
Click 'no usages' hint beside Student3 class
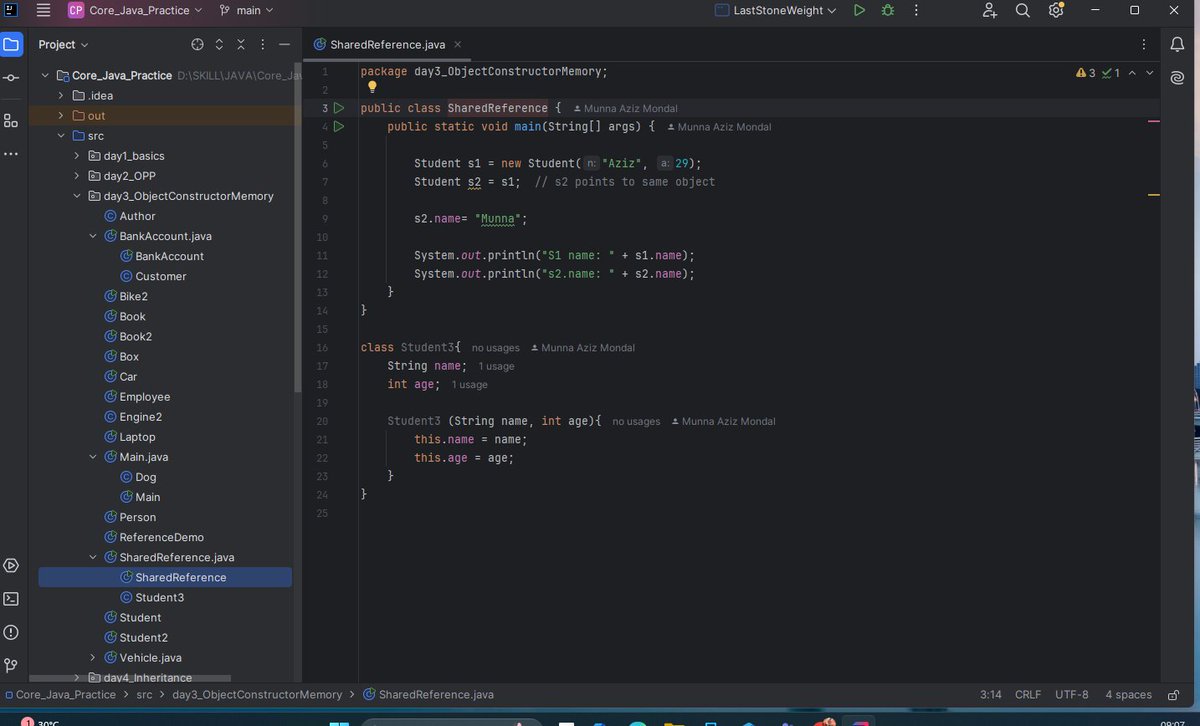[496, 348]
